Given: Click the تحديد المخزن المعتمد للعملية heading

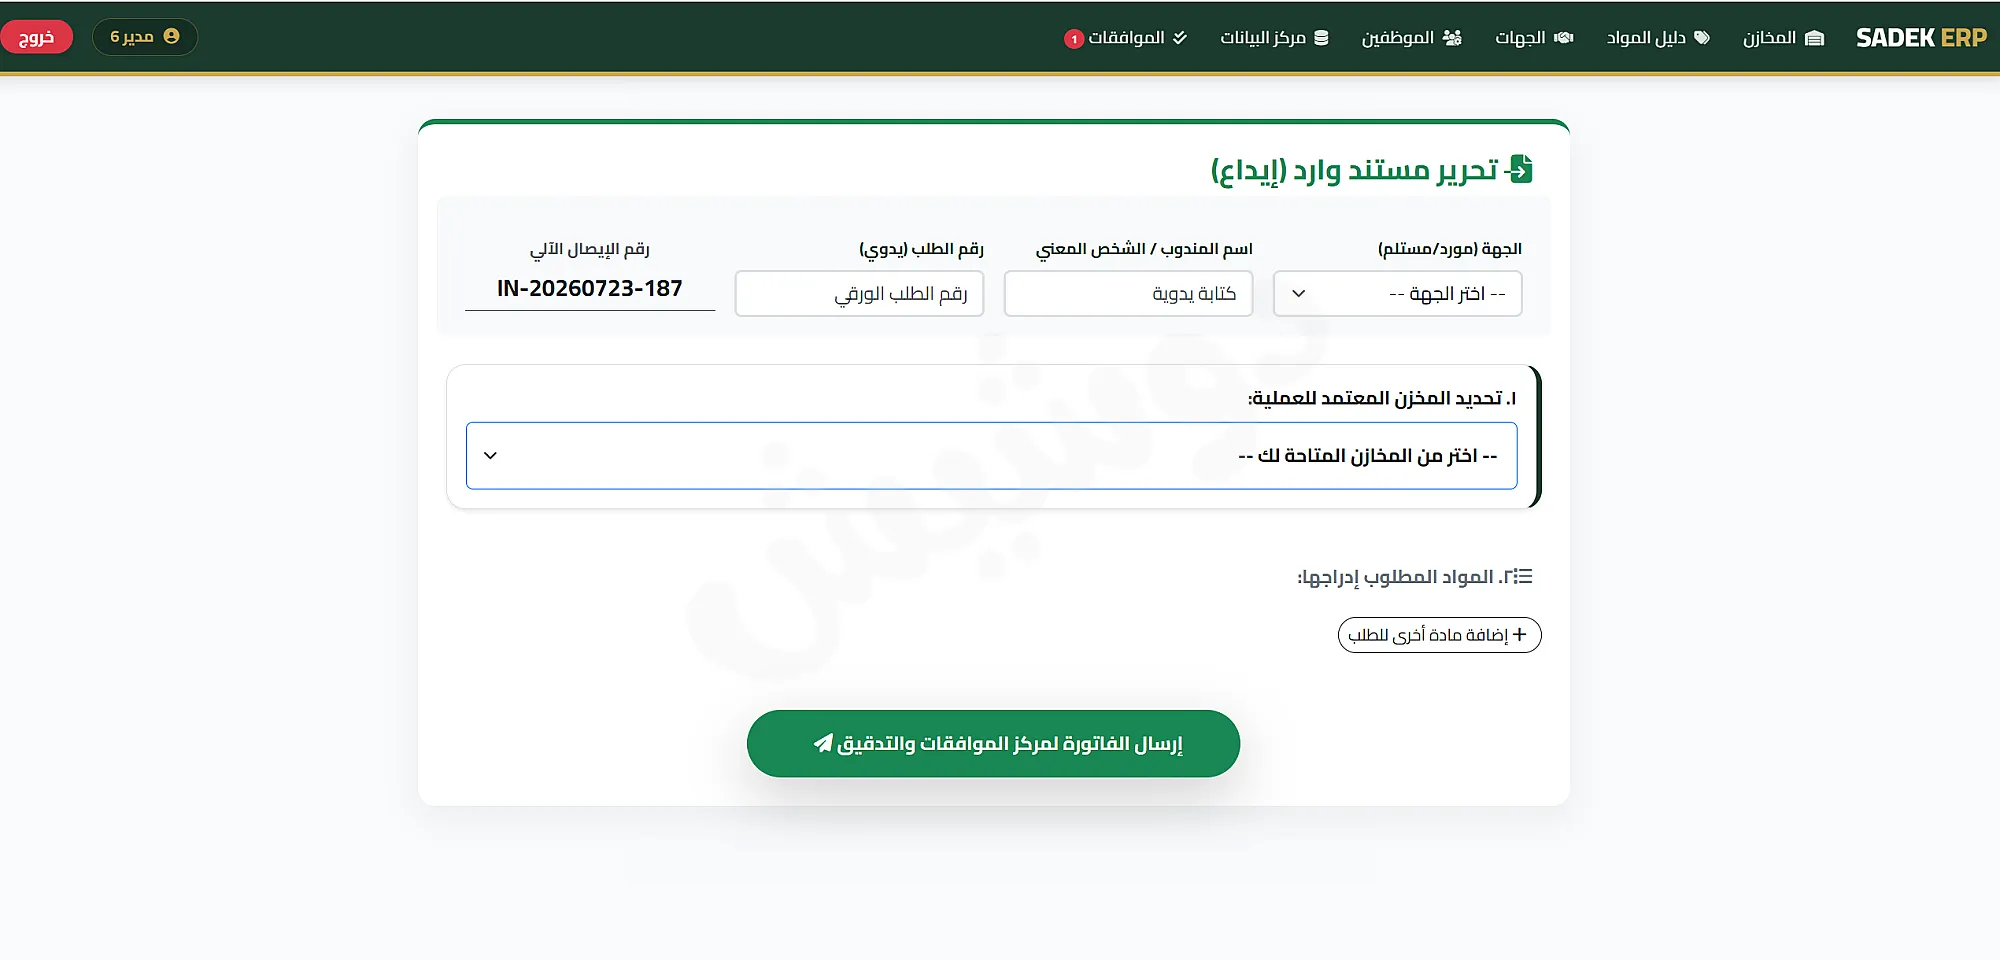Looking at the screenshot, I should pos(1382,398).
